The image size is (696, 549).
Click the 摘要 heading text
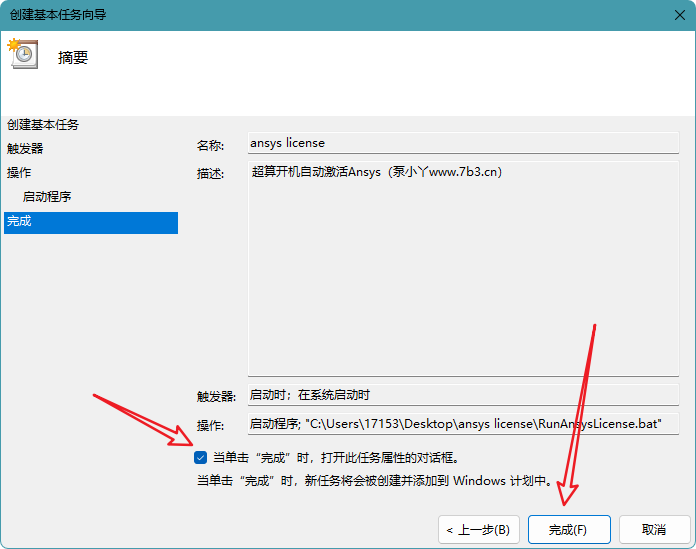pos(73,58)
